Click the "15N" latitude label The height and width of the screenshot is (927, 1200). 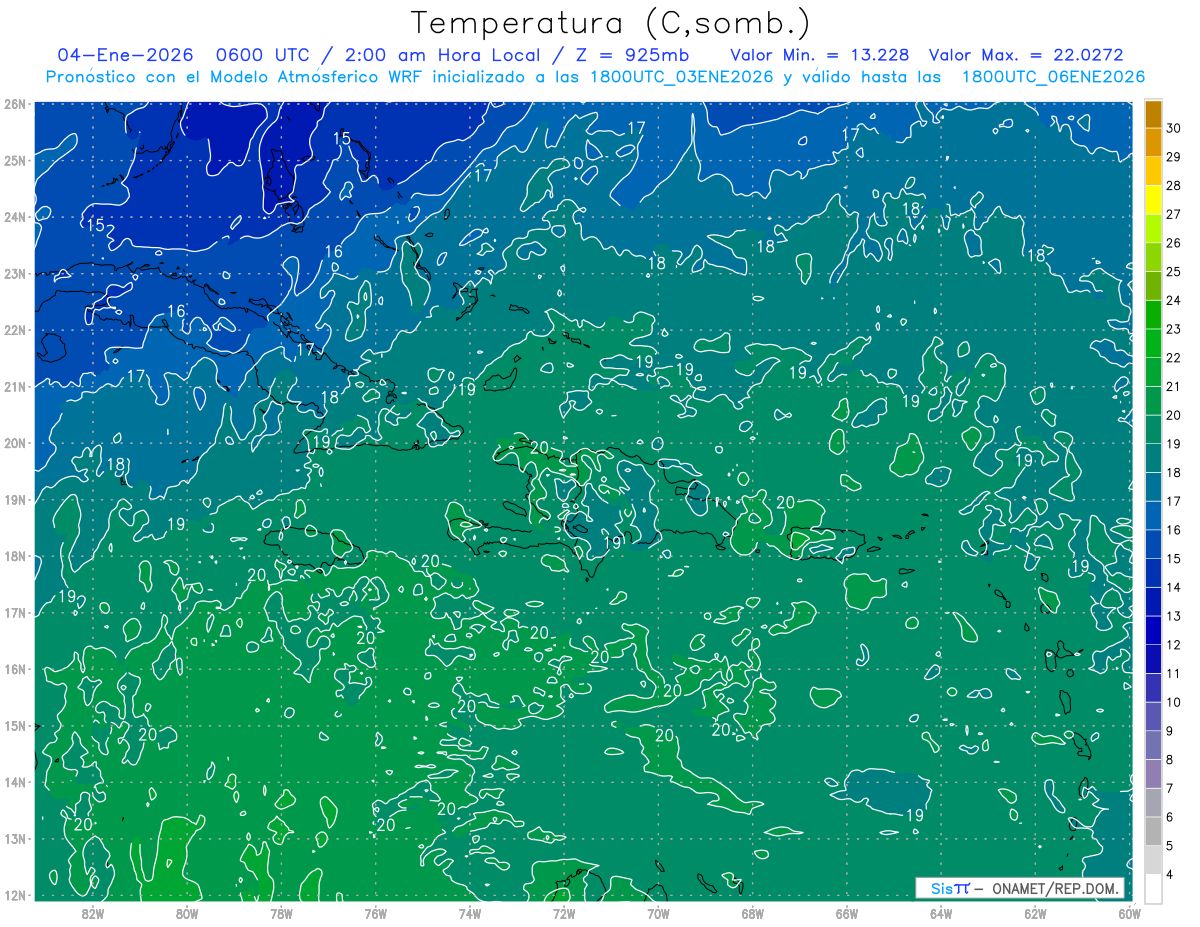click(14, 725)
